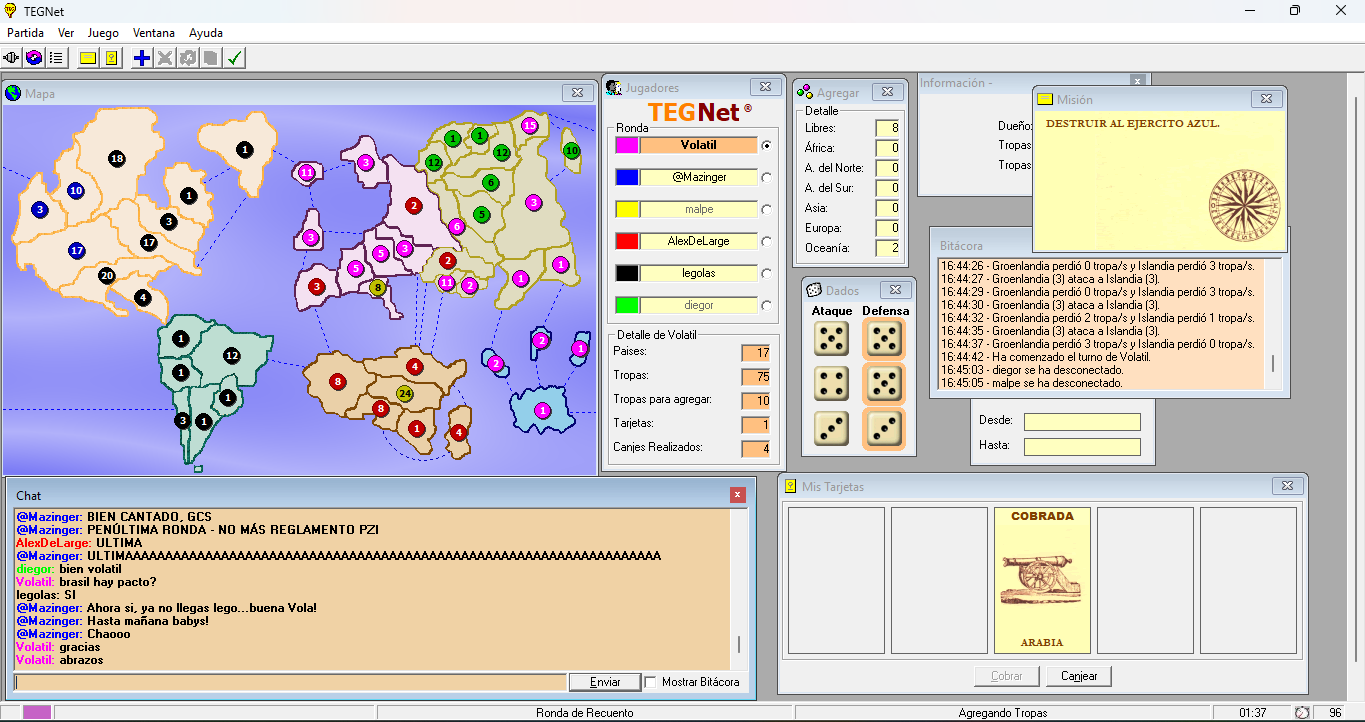Show the mission with the yellow card icon
The height and width of the screenshot is (722, 1365).
point(88,58)
